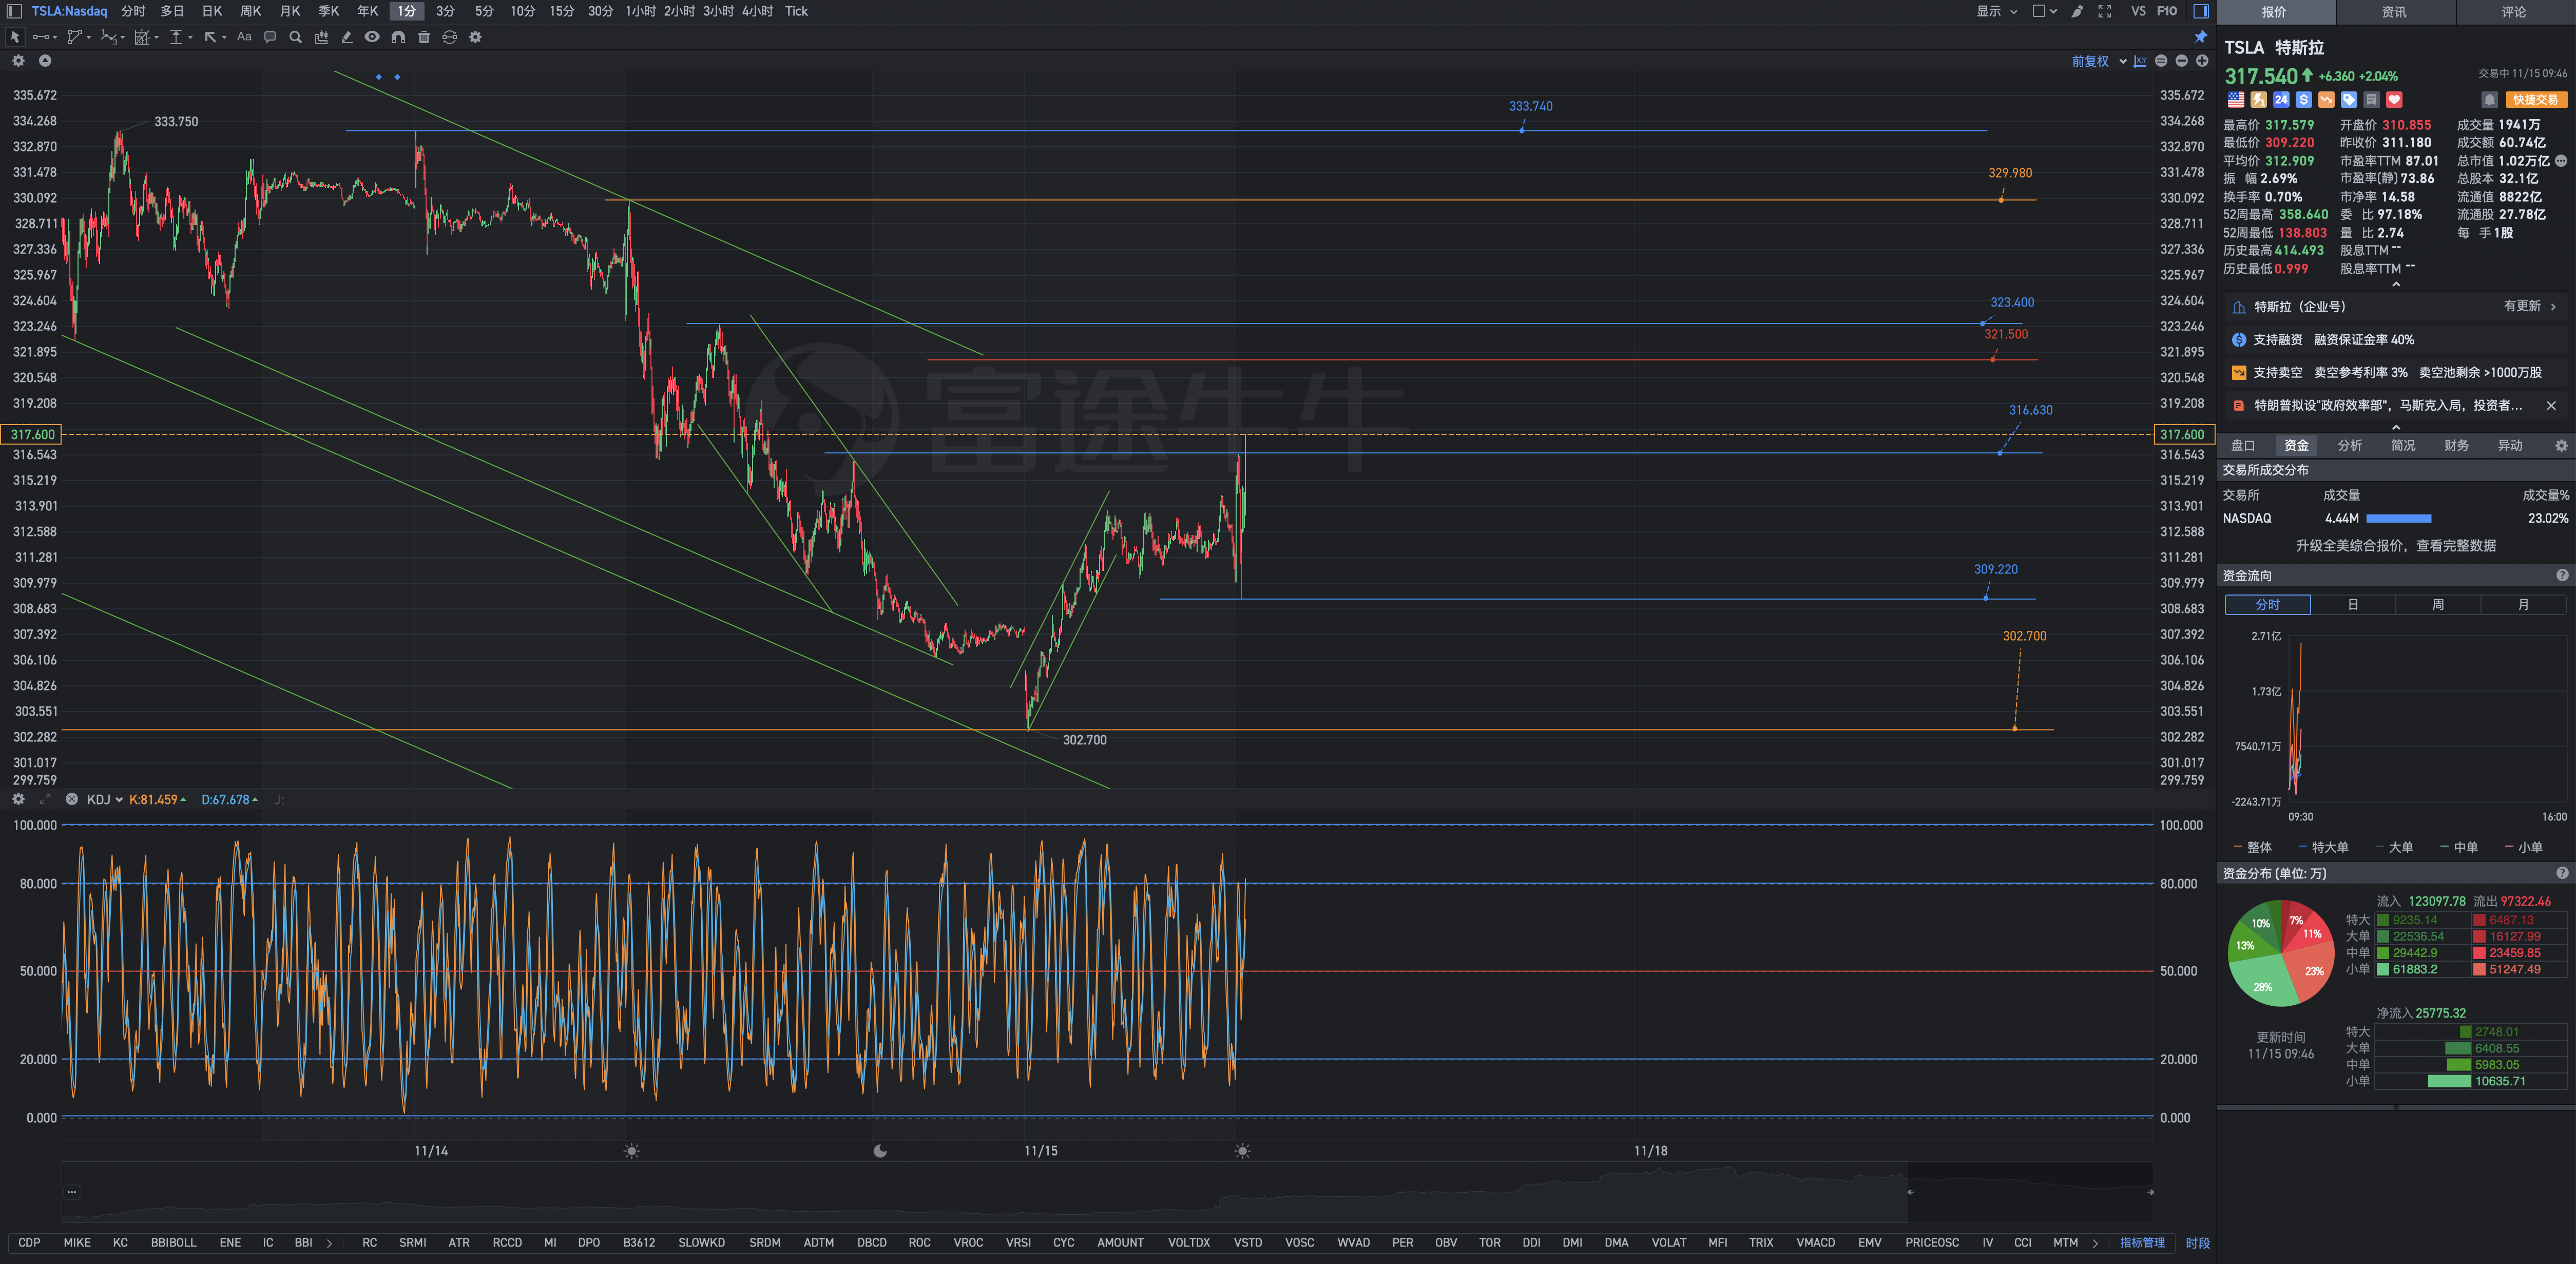Viewport: 2576px width, 1264px height.
Task: Switch to the 分析 analysis tab
Action: click(x=2350, y=445)
